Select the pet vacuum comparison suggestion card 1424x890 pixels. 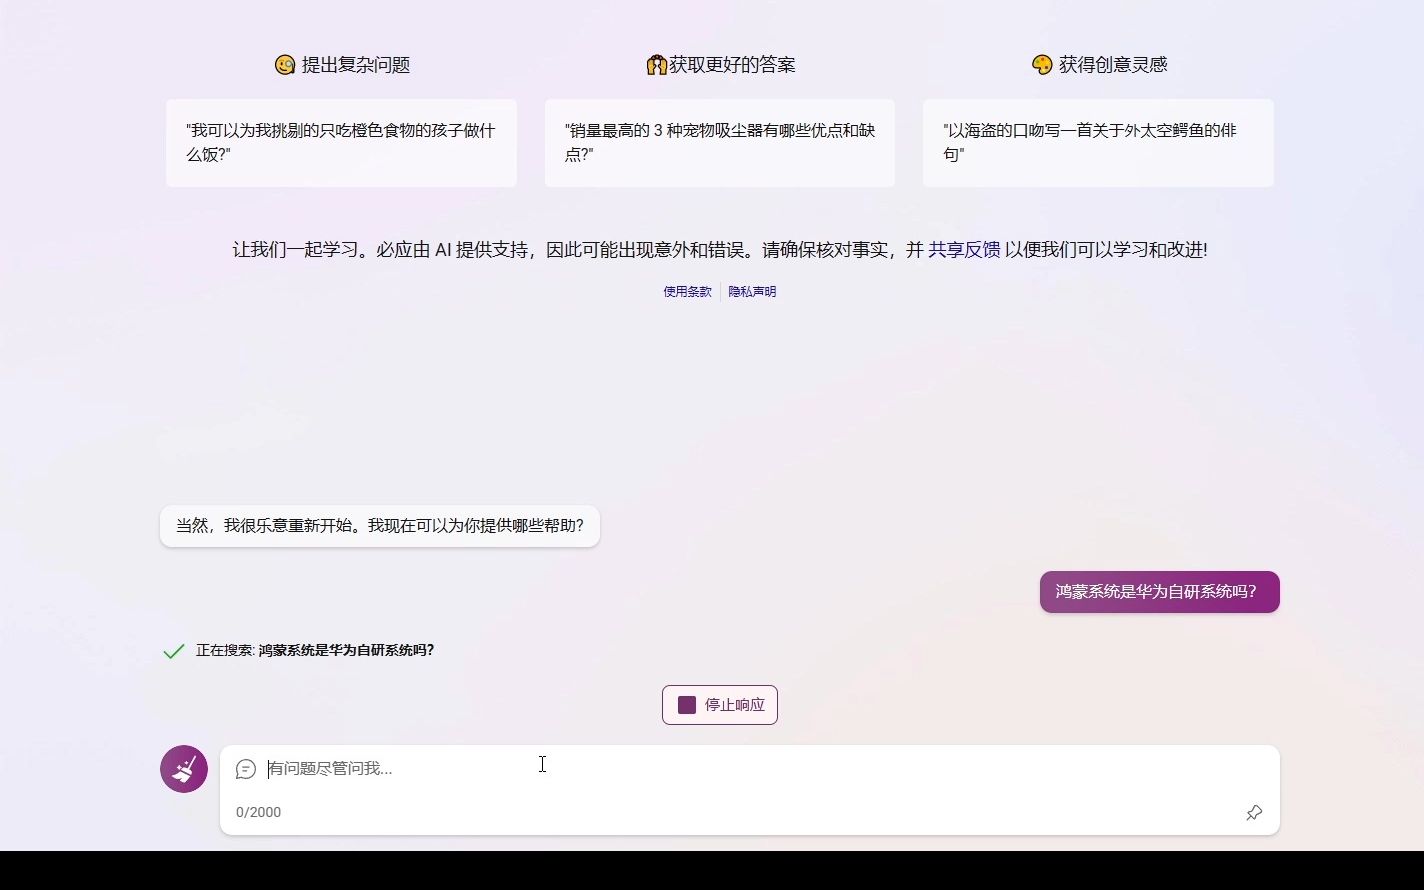tap(719, 143)
